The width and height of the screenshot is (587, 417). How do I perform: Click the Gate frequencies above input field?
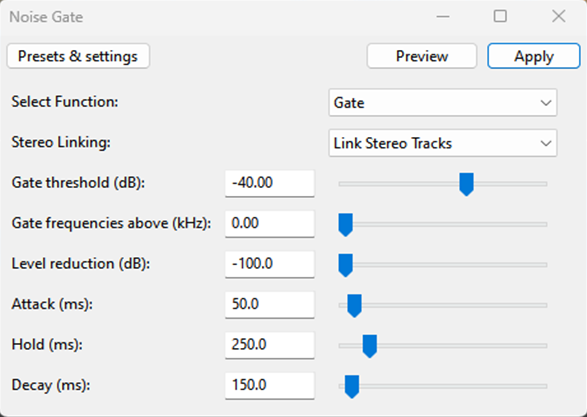click(x=270, y=223)
